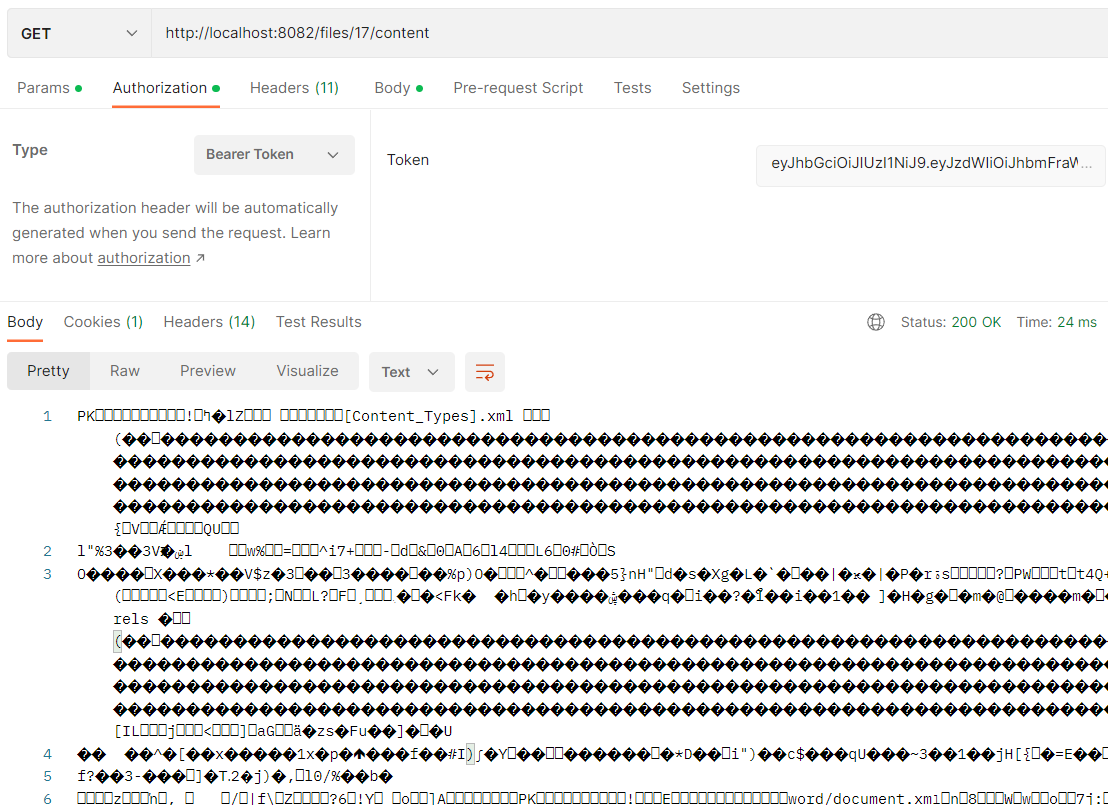Open the GET request method dropdown
Viewport: 1108px width, 805px height.
[78, 33]
